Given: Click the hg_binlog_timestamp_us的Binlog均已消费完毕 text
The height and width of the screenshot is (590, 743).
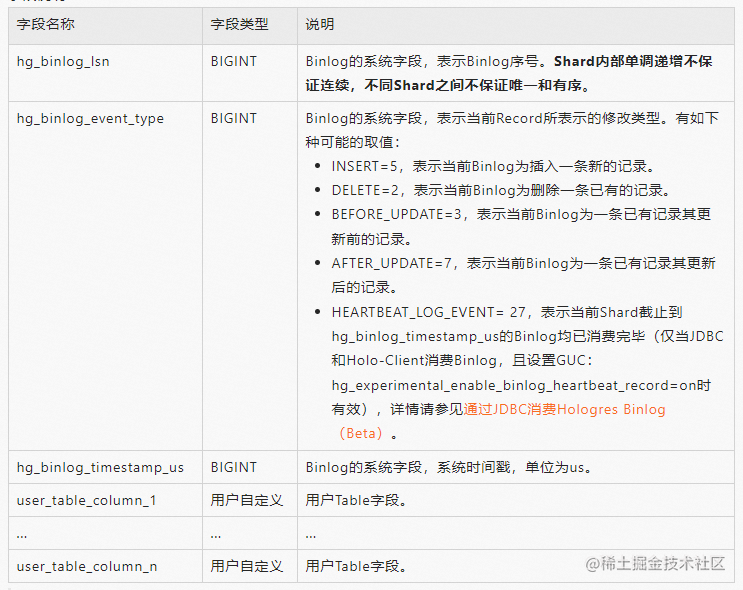Looking at the screenshot, I should 488,336.
